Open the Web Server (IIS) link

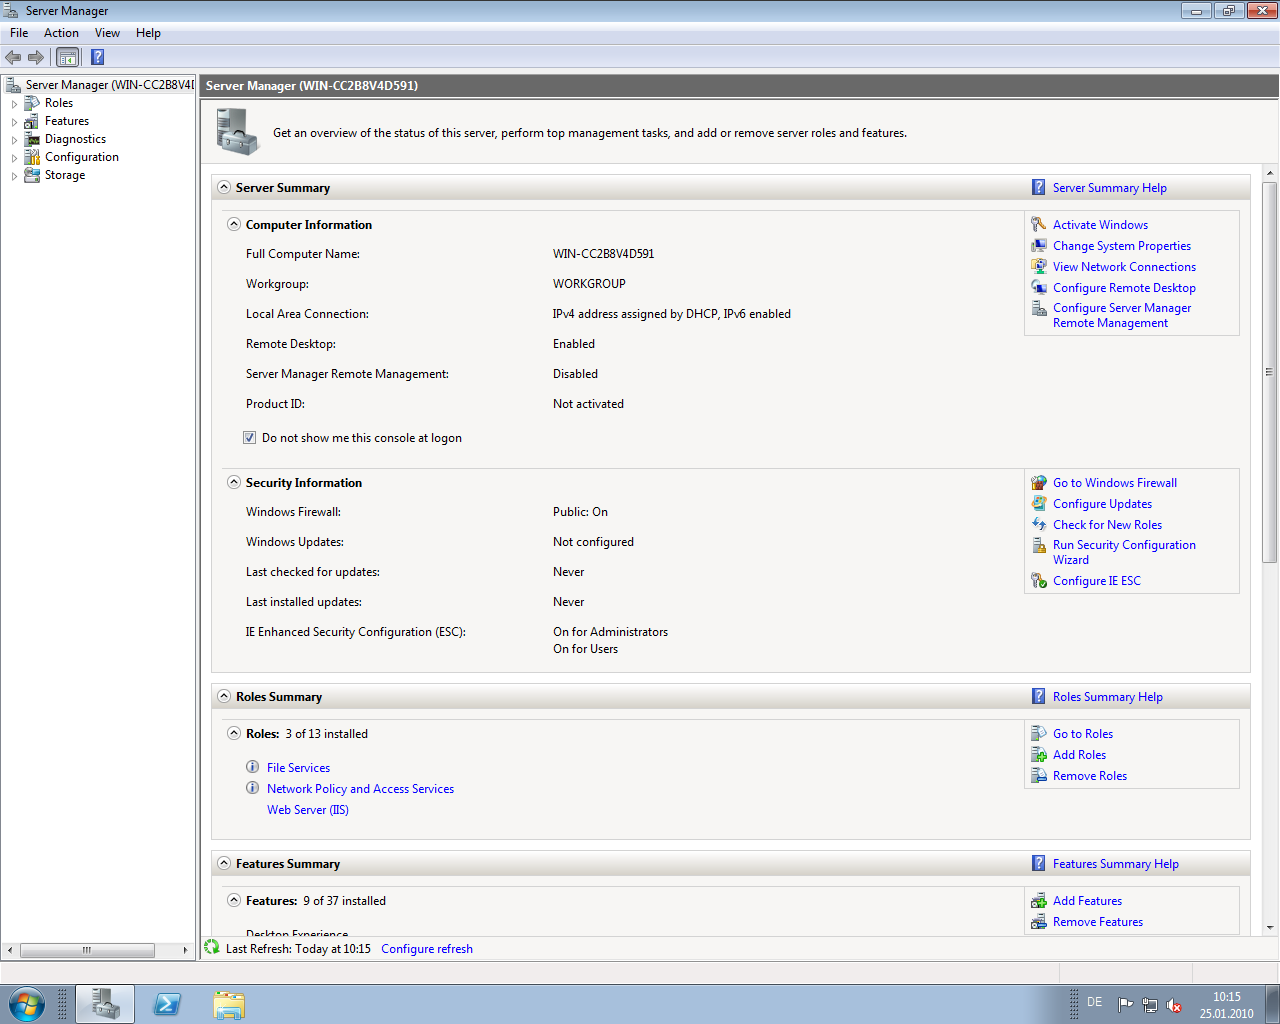pyautogui.click(x=308, y=810)
